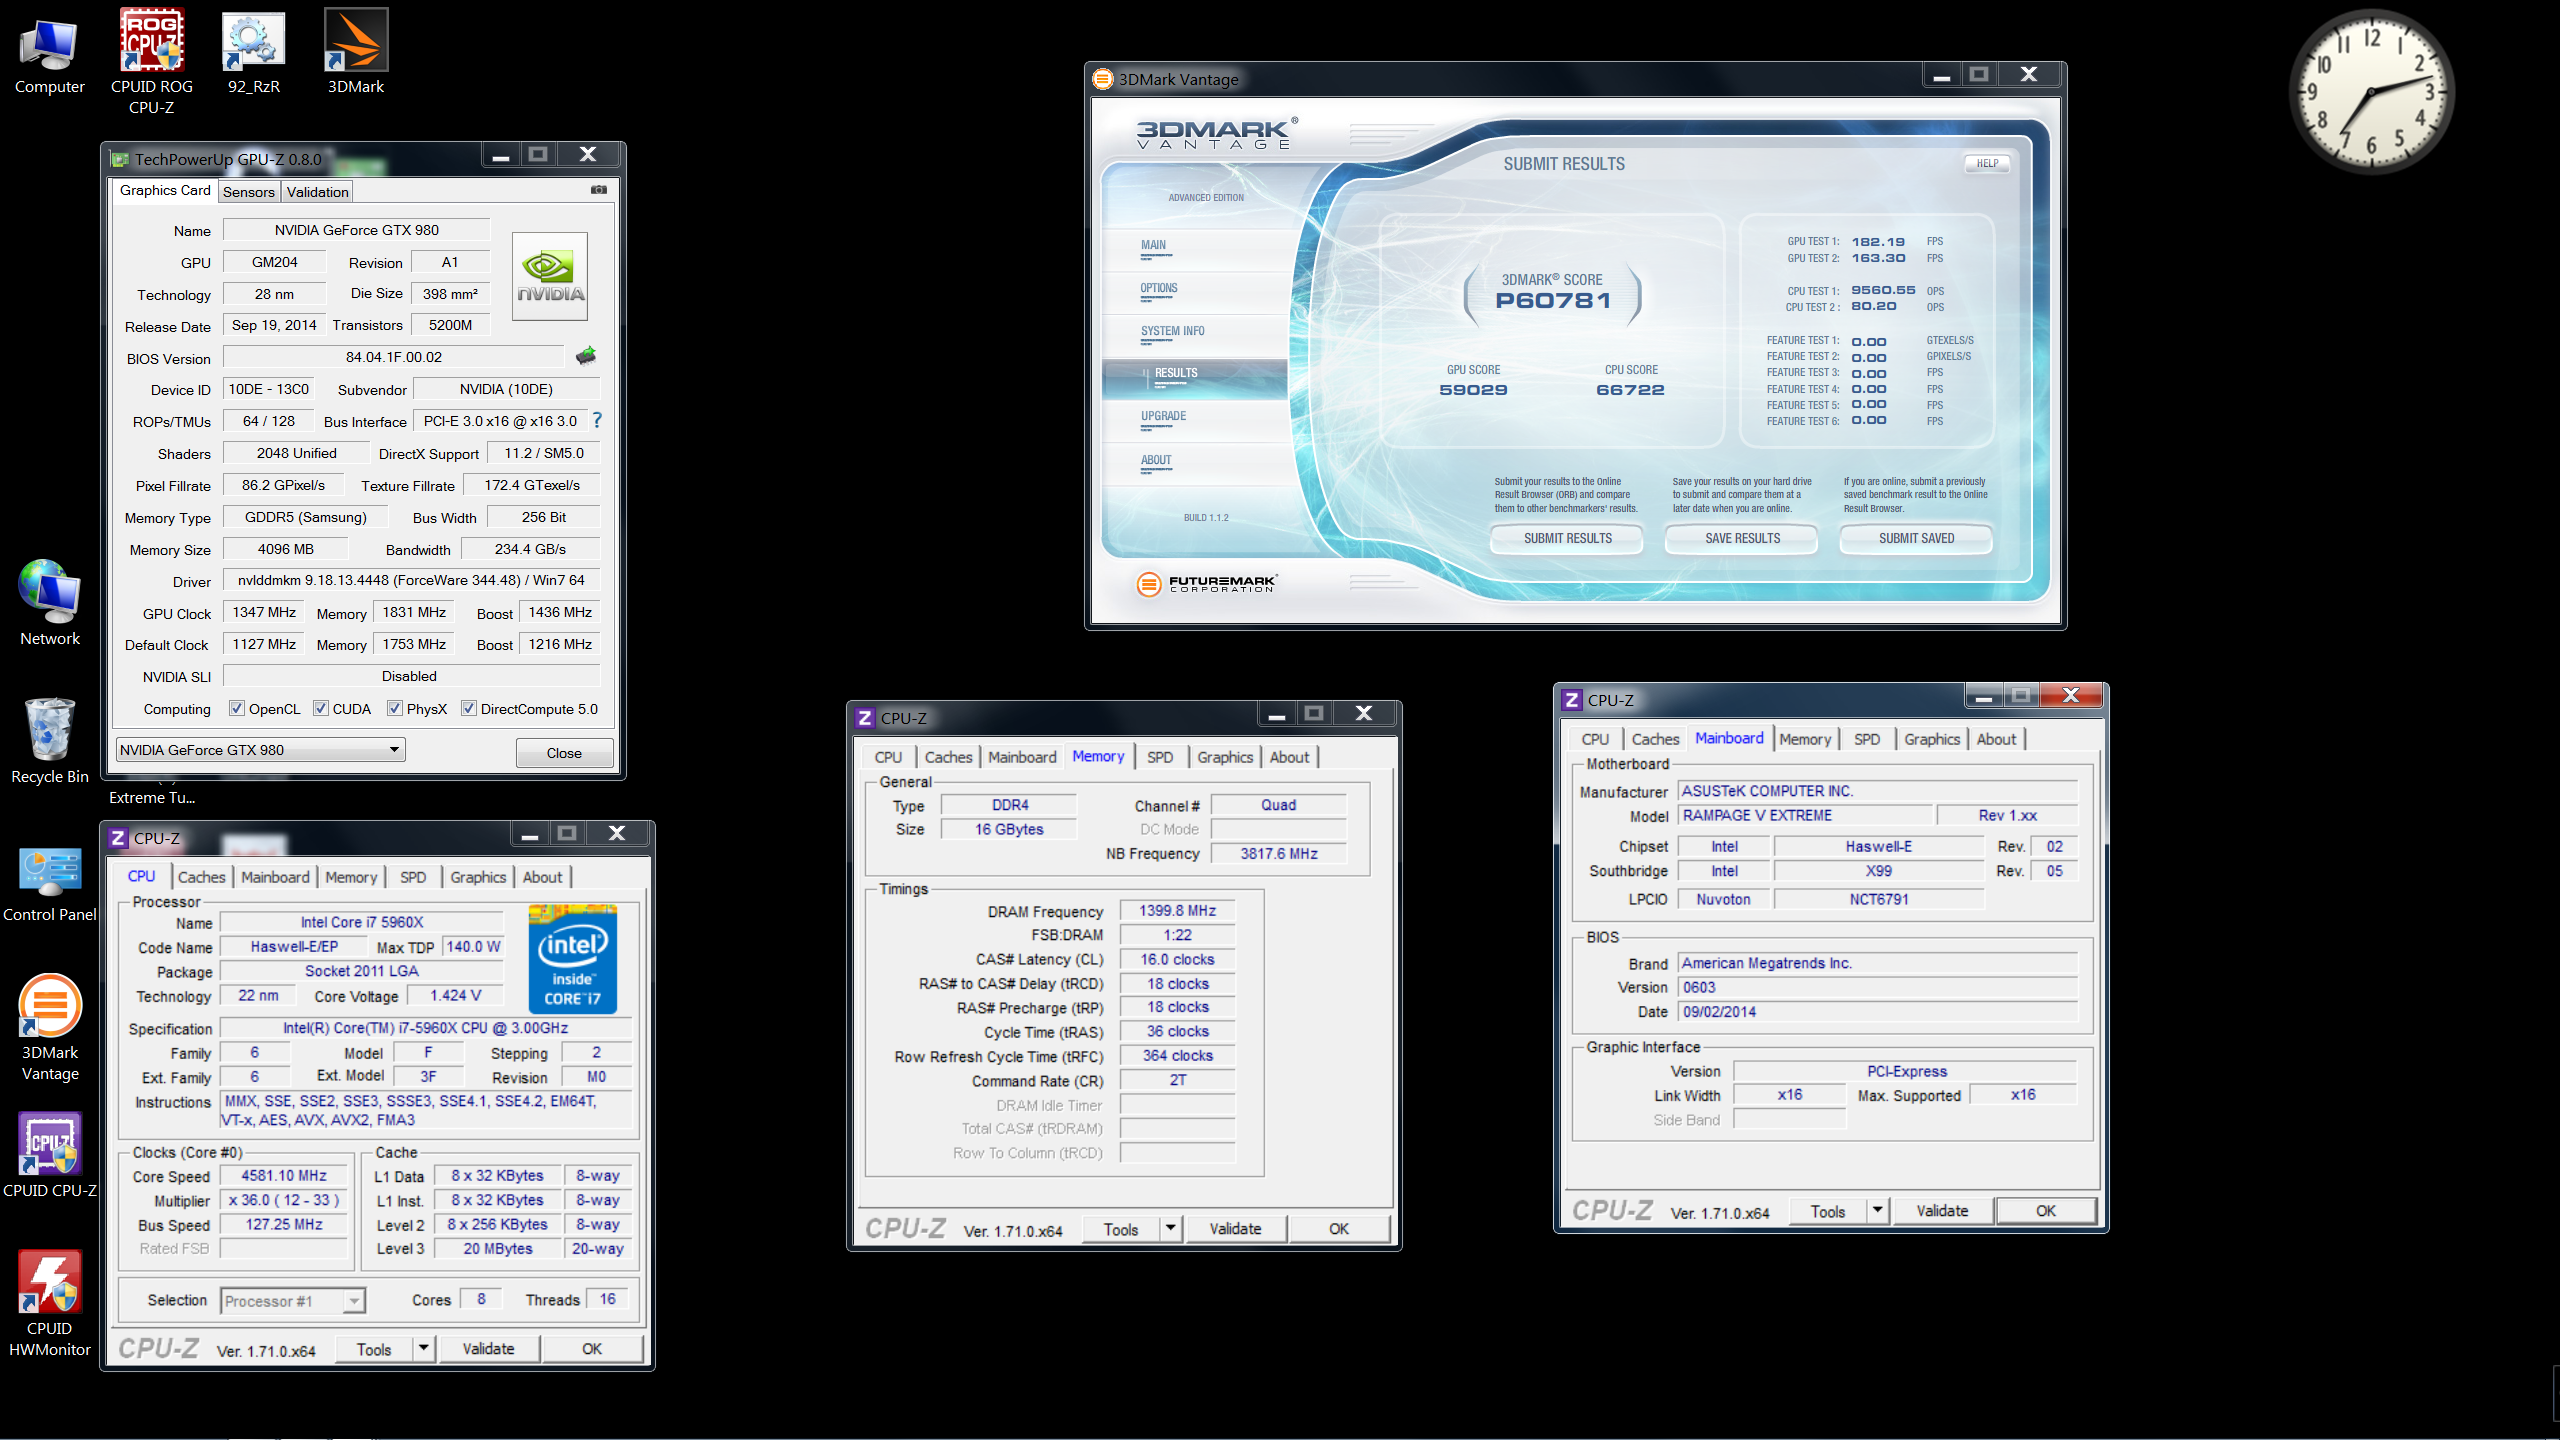The height and width of the screenshot is (1440, 2560).
Task: Click the DRAM Frequency 1399.8 MHz value
Action: 1177,911
